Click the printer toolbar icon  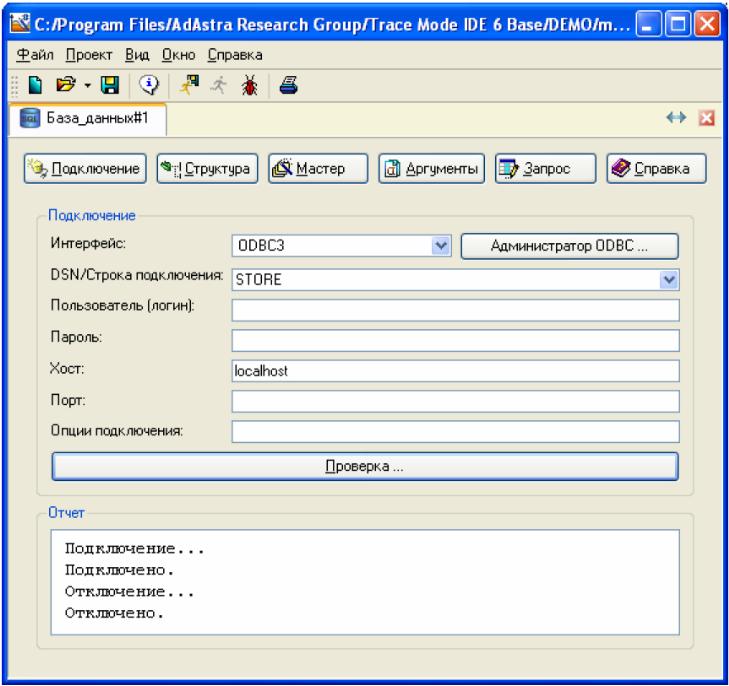[x=289, y=85]
